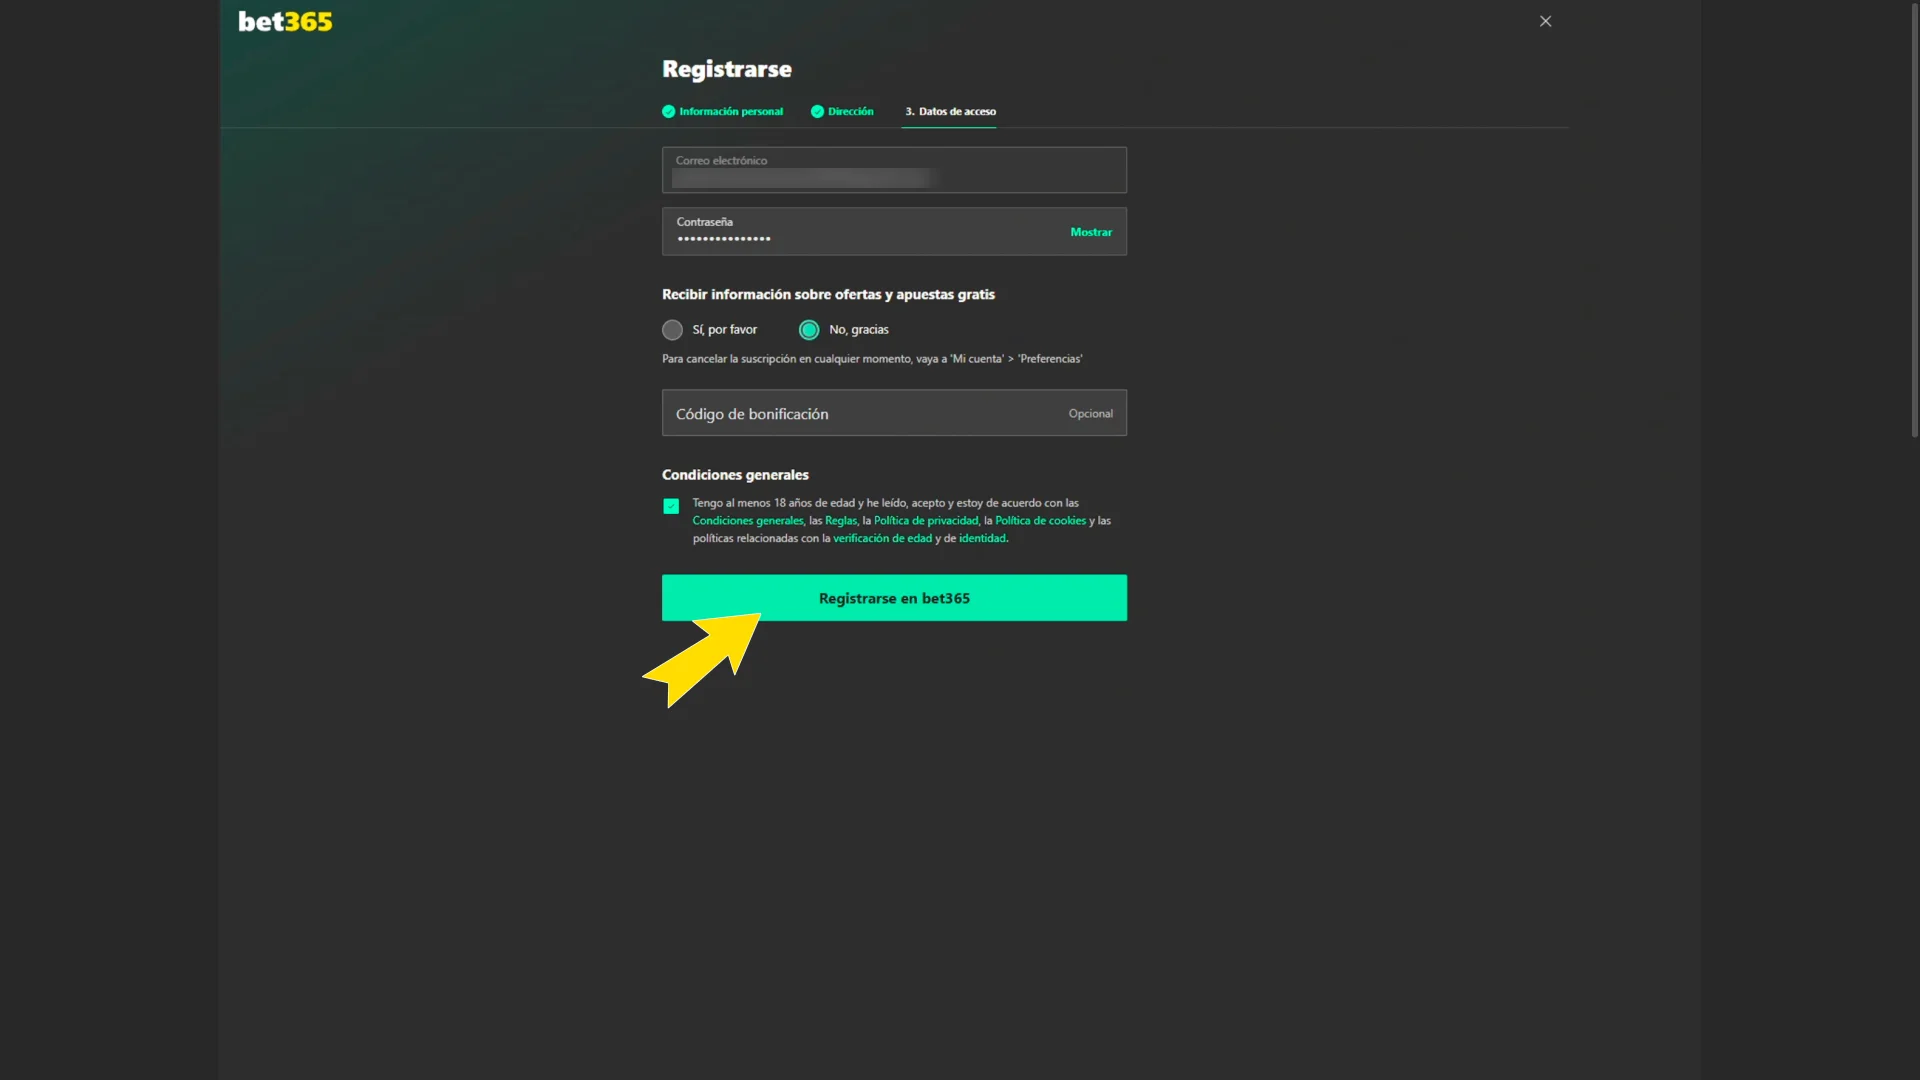
Task: Open the 'Datos de acceso' step
Action: coord(950,112)
